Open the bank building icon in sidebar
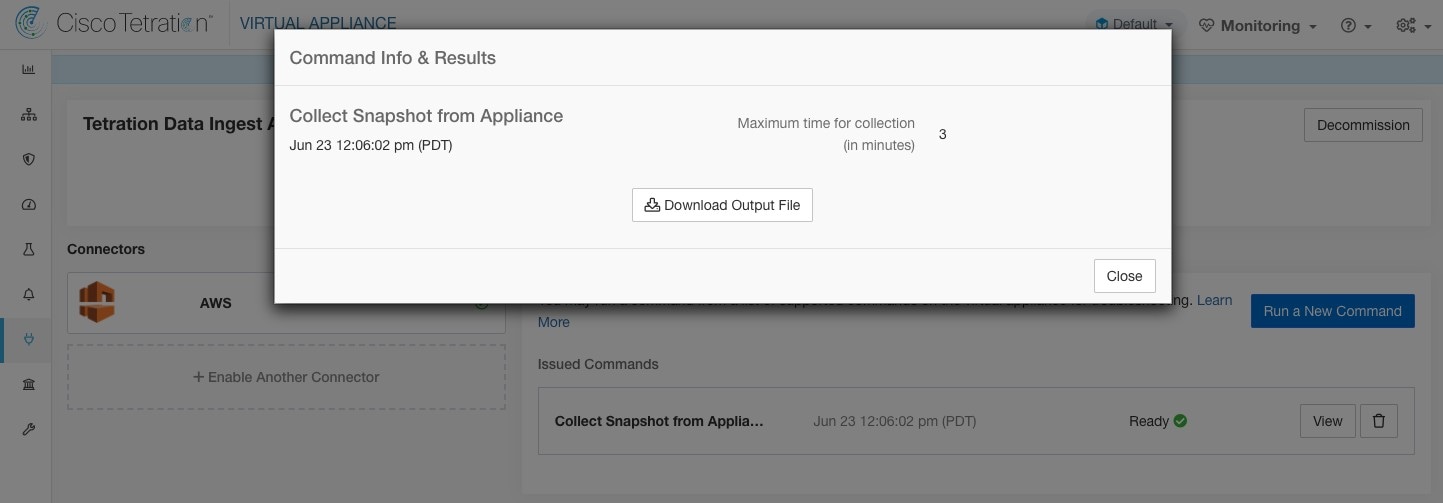The image size is (1443, 503). point(28,384)
